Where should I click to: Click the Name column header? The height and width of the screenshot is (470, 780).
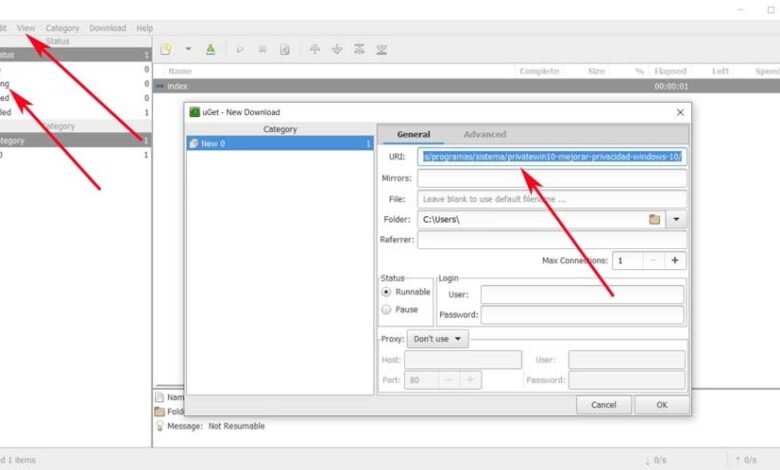pyautogui.click(x=180, y=71)
